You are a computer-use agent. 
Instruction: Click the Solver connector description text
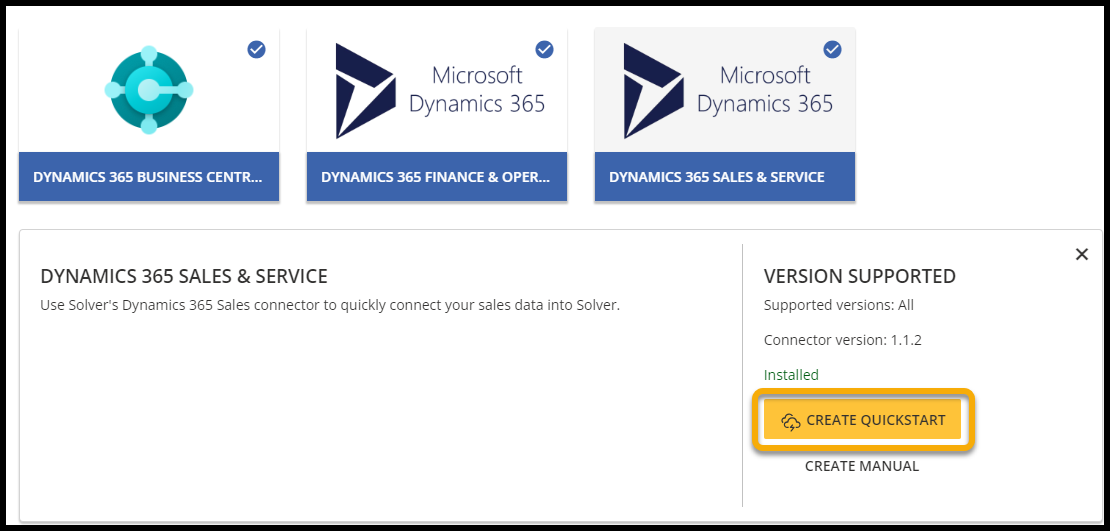(329, 305)
